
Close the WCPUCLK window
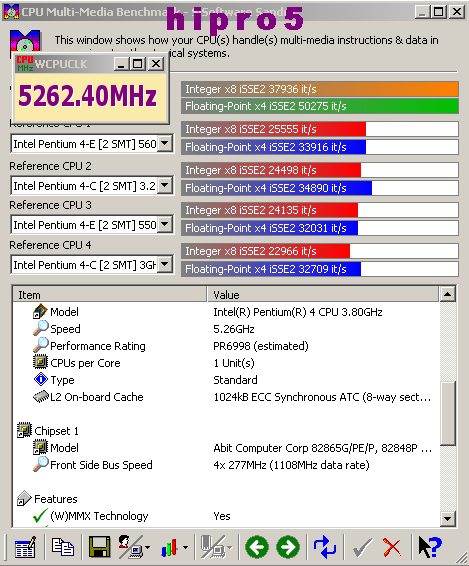(156, 64)
